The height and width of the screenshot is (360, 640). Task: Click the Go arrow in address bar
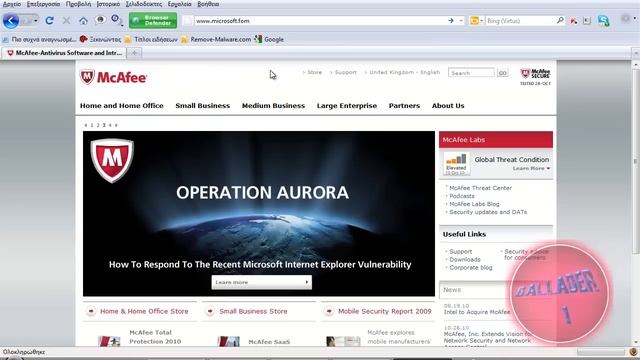point(451,20)
